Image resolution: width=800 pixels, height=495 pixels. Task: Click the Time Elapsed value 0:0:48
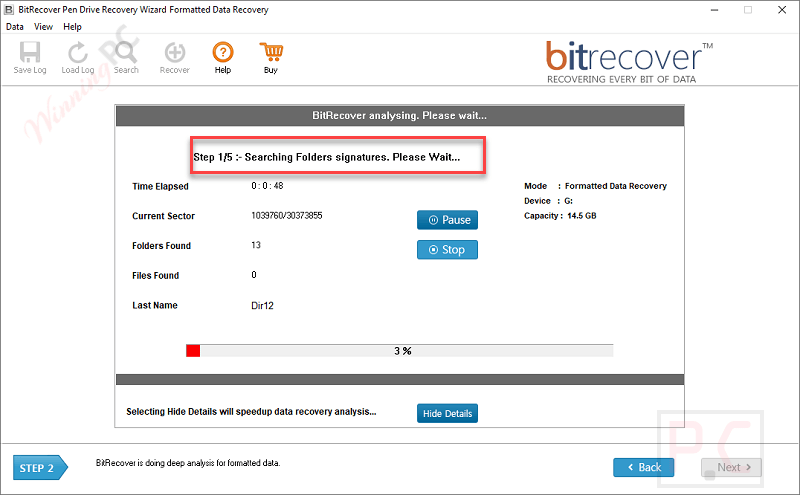pos(267,186)
